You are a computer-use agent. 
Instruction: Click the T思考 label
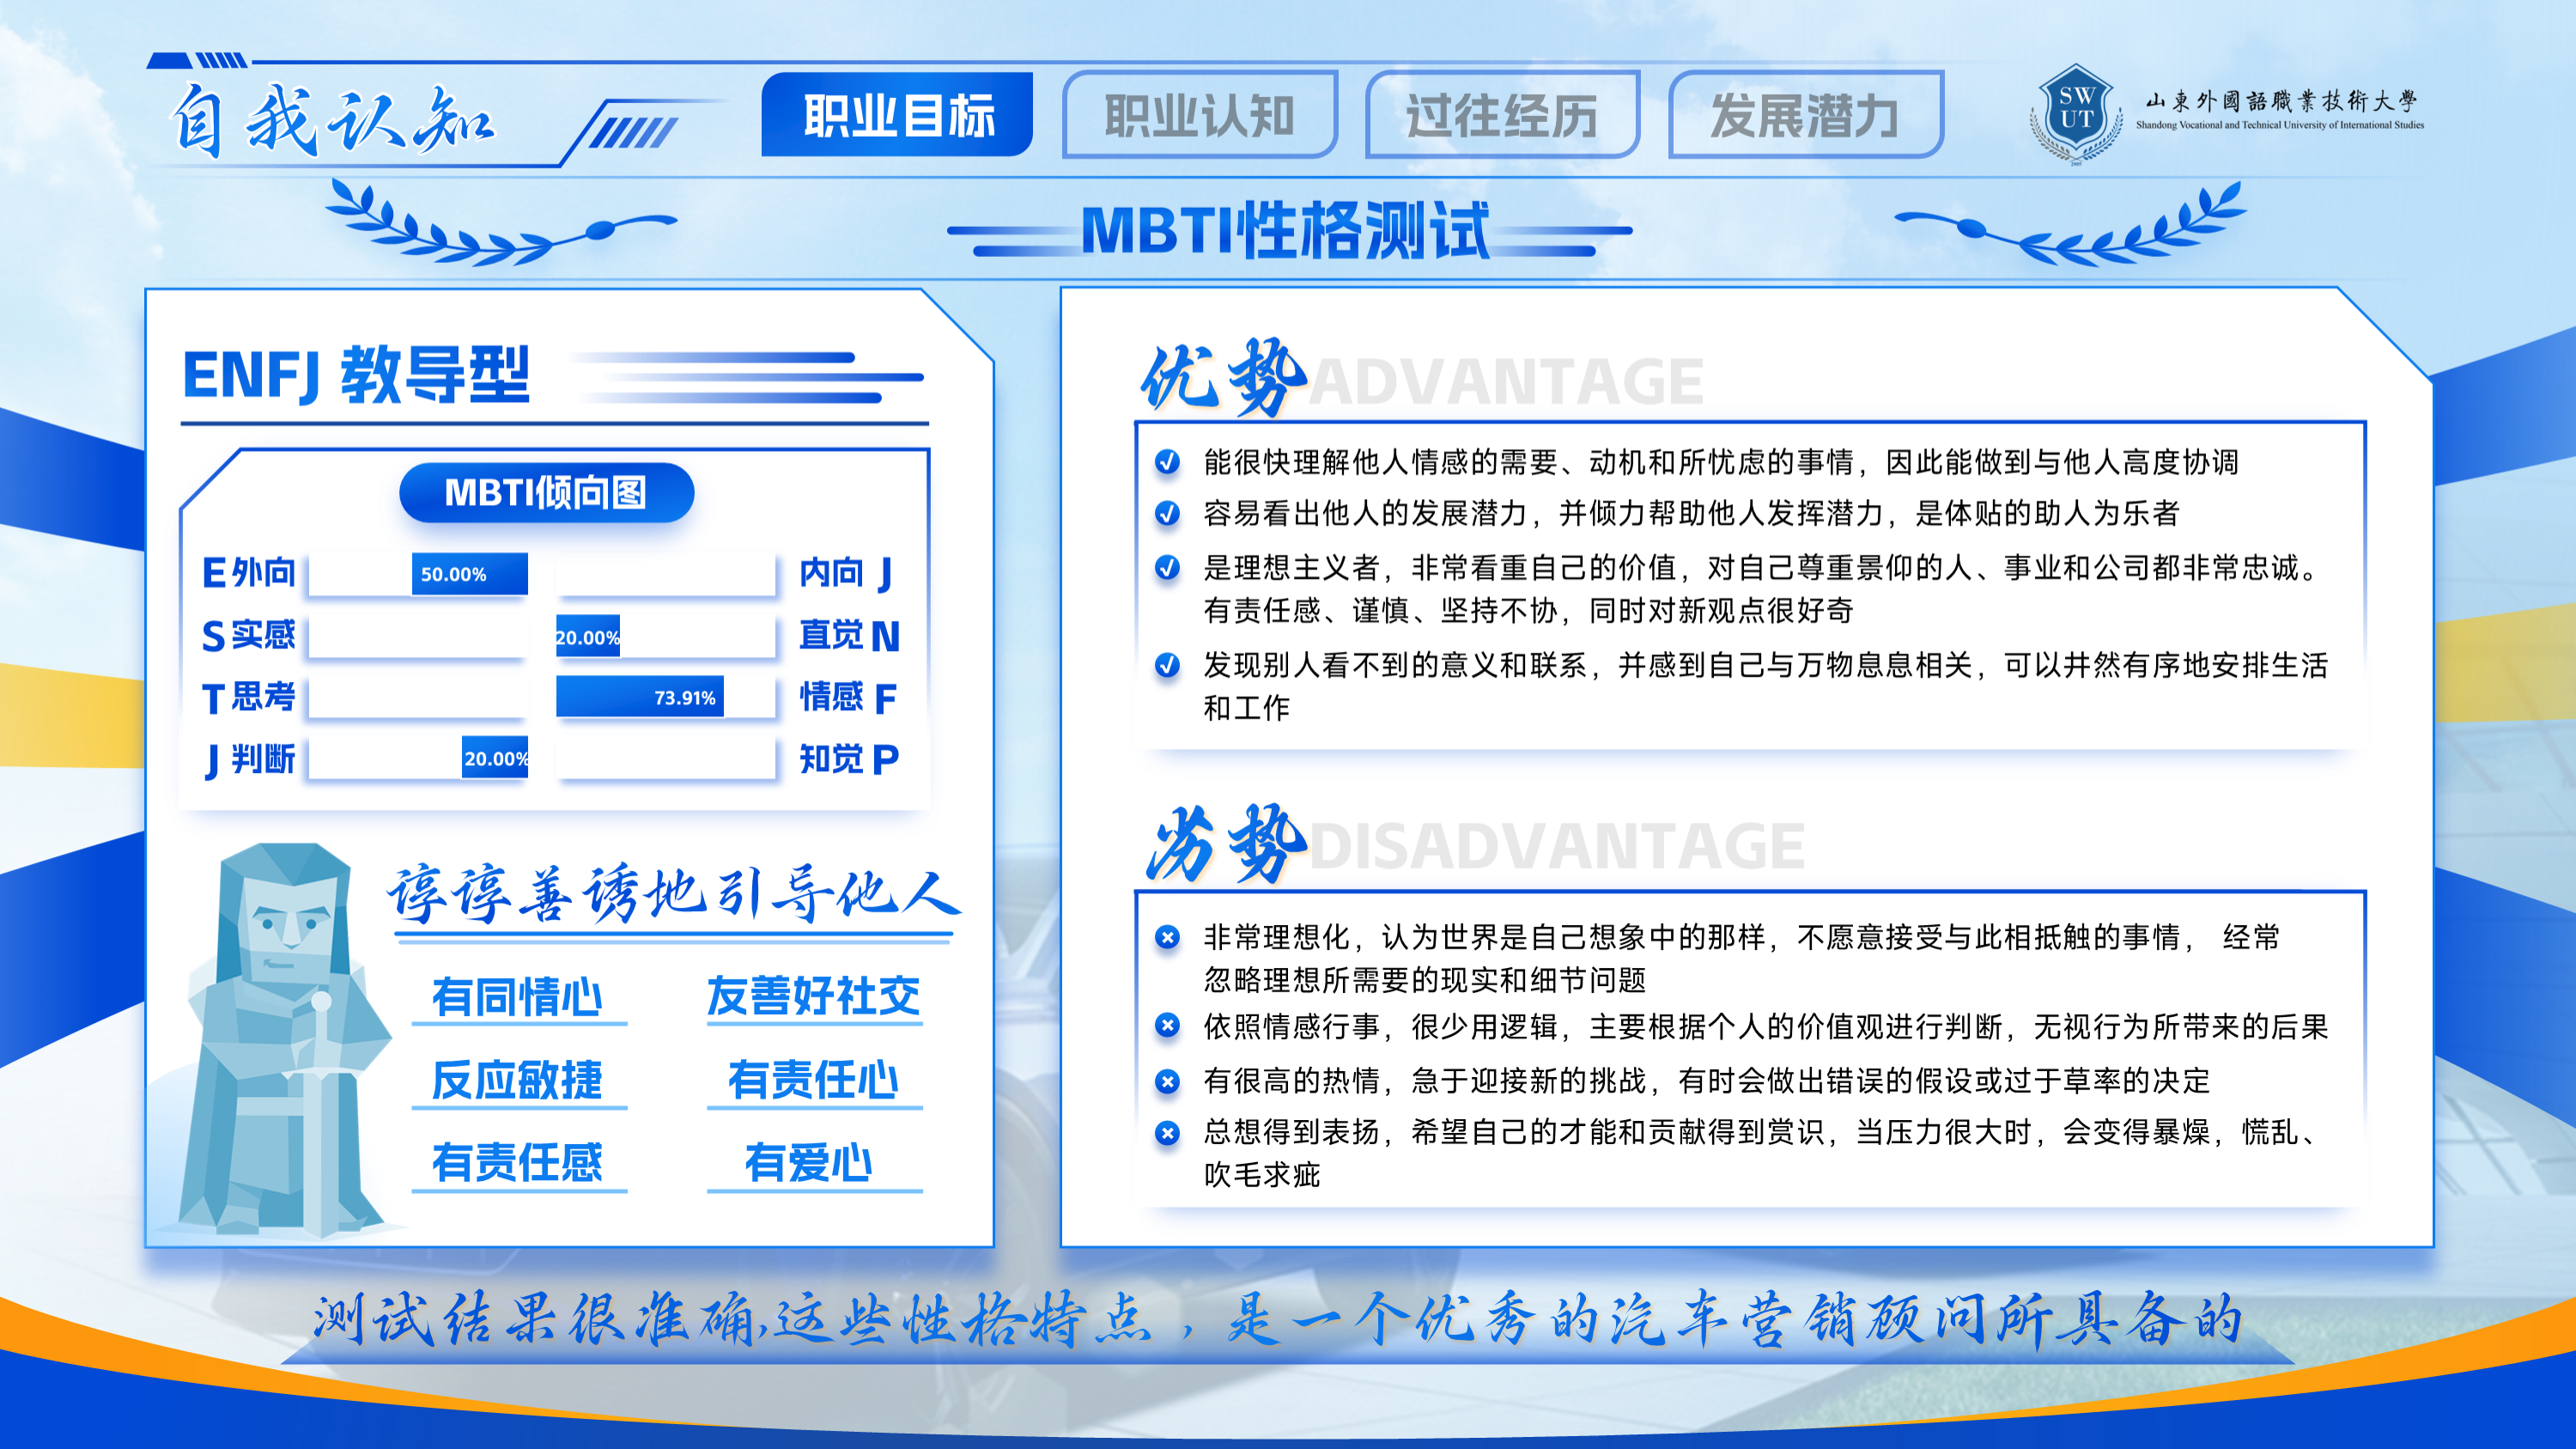point(249,697)
